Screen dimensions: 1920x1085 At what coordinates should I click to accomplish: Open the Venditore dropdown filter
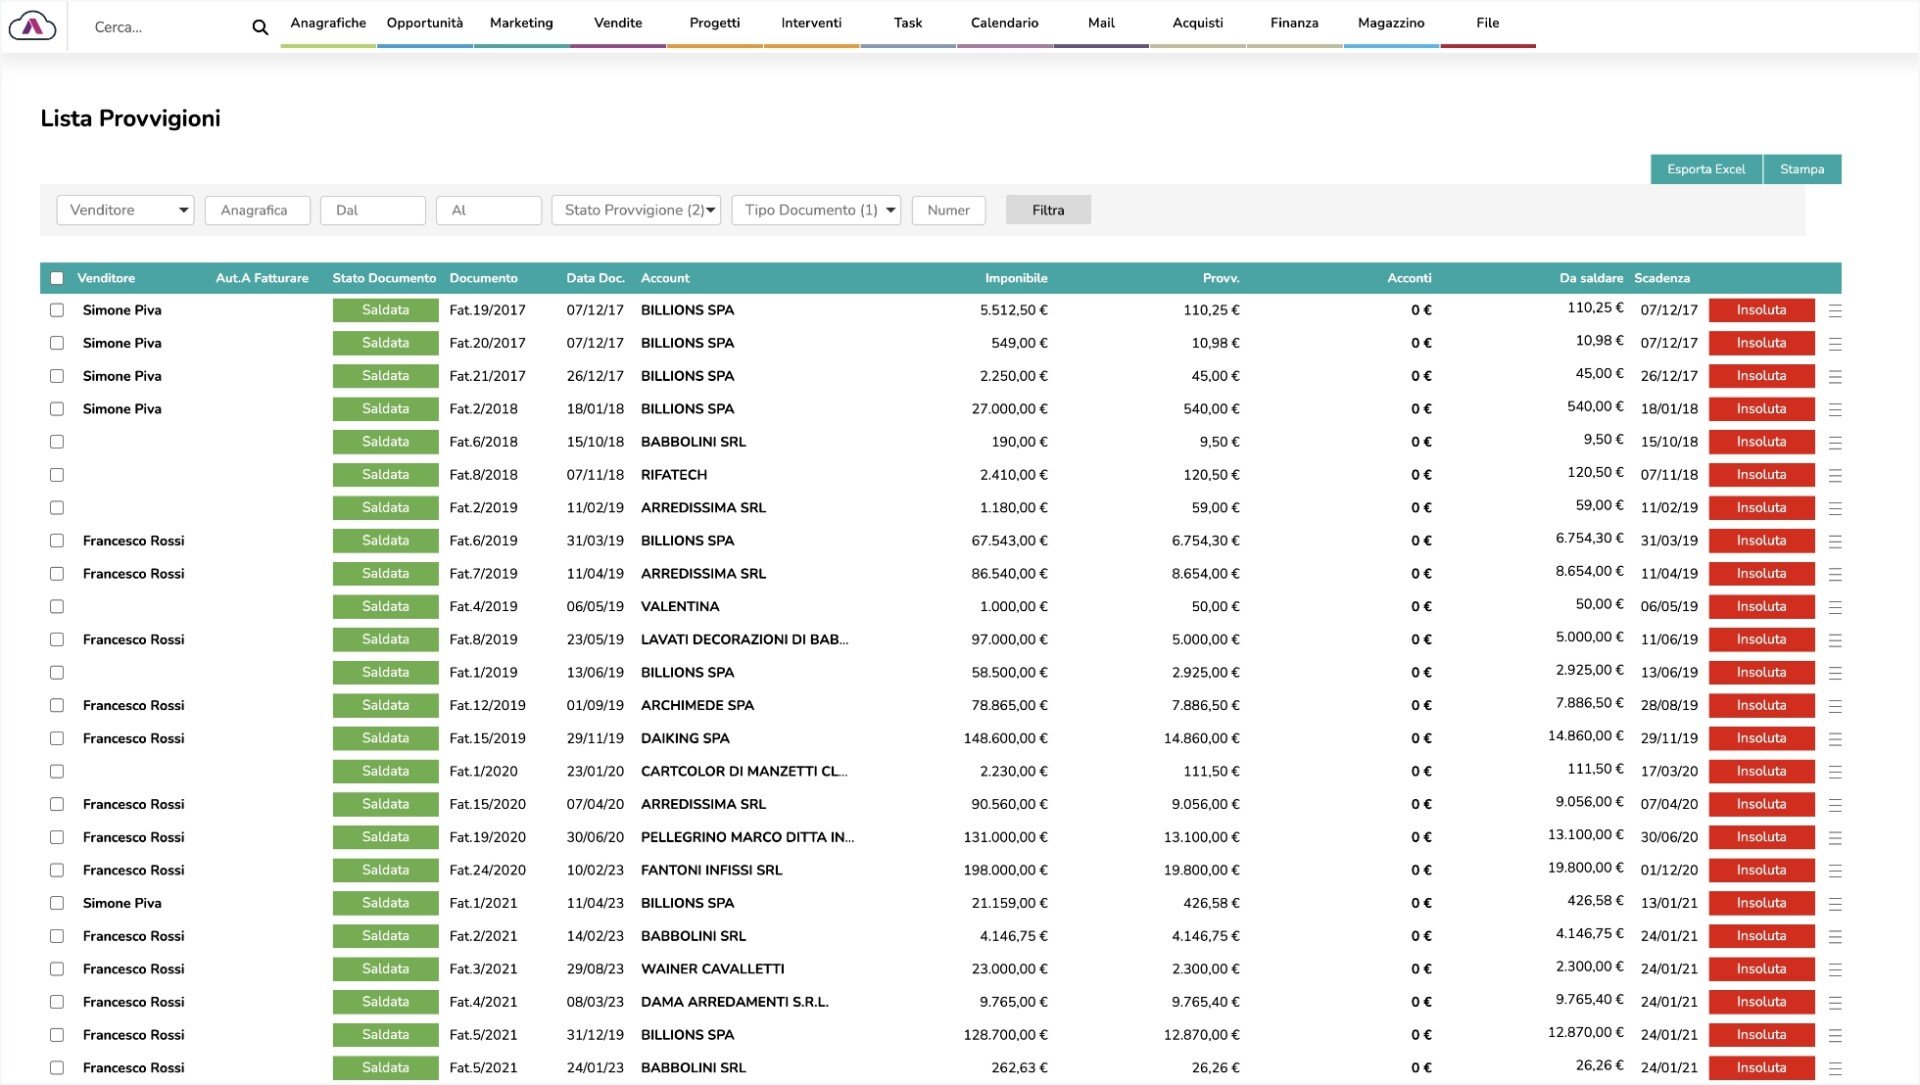(125, 210)
